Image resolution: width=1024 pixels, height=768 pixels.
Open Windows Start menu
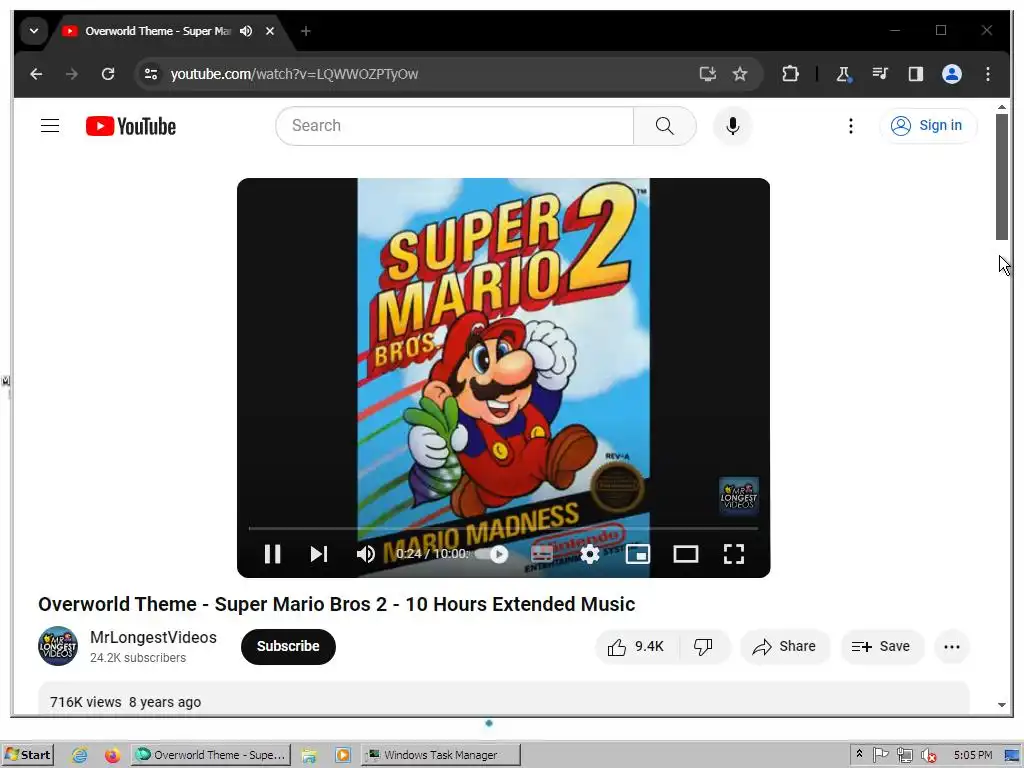point(27,755)
